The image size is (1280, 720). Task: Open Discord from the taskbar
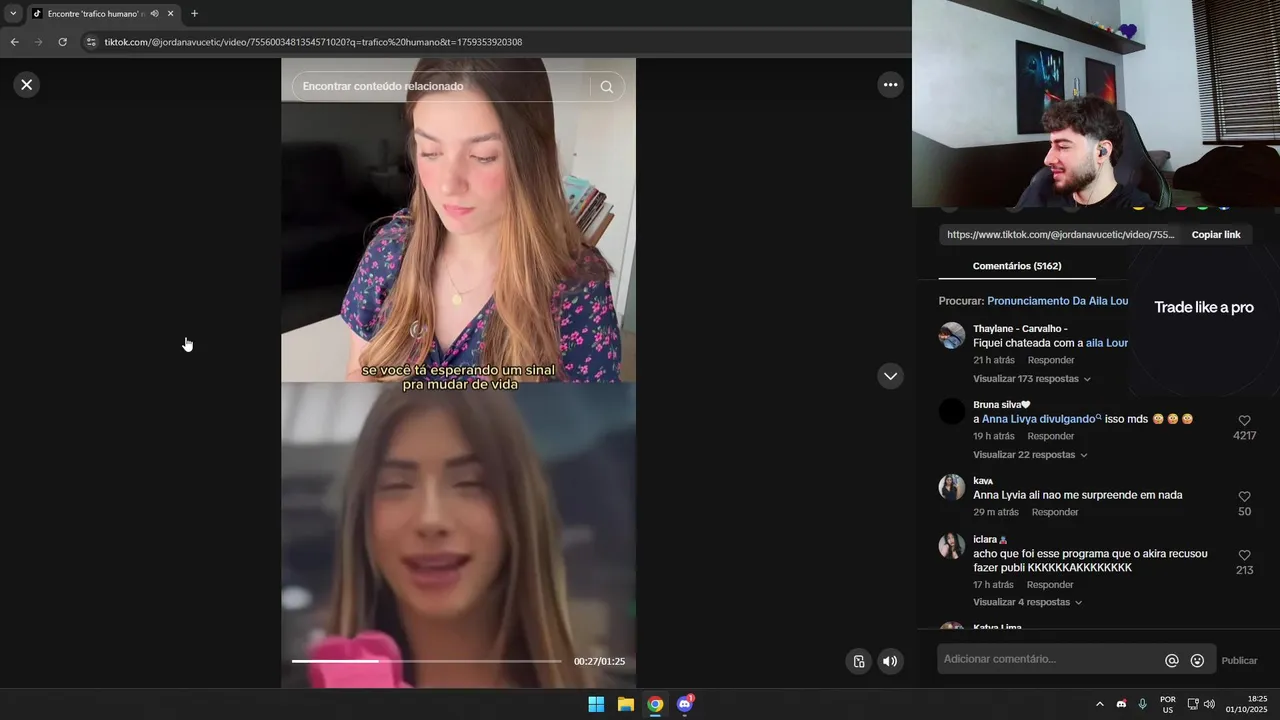point(685,704)
